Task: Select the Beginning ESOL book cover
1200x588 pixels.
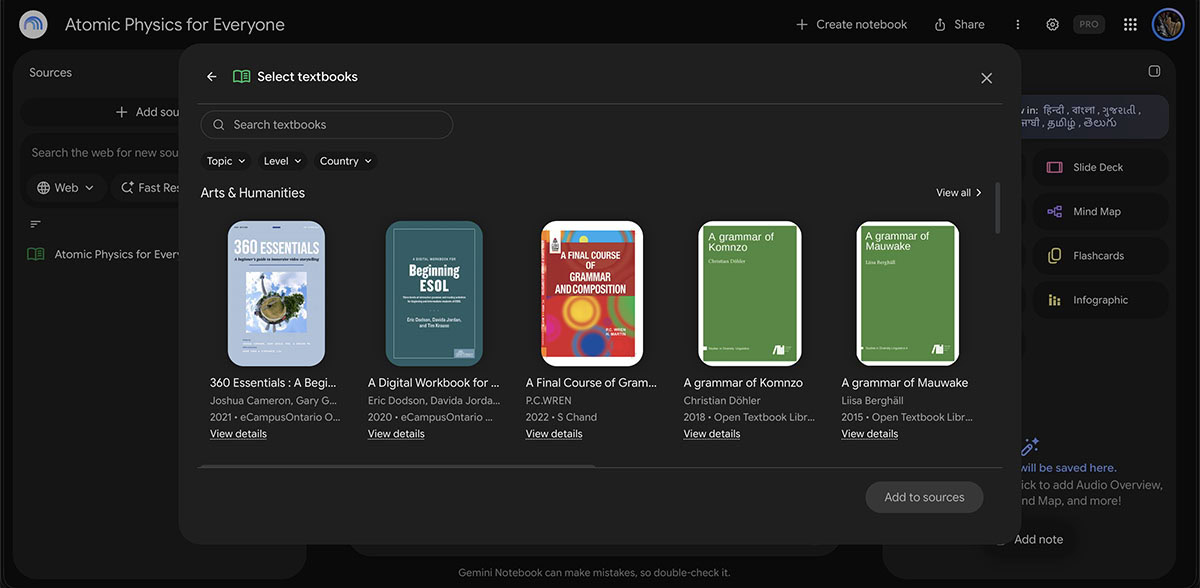Action: pyautogui.click(x=434, y=293)
